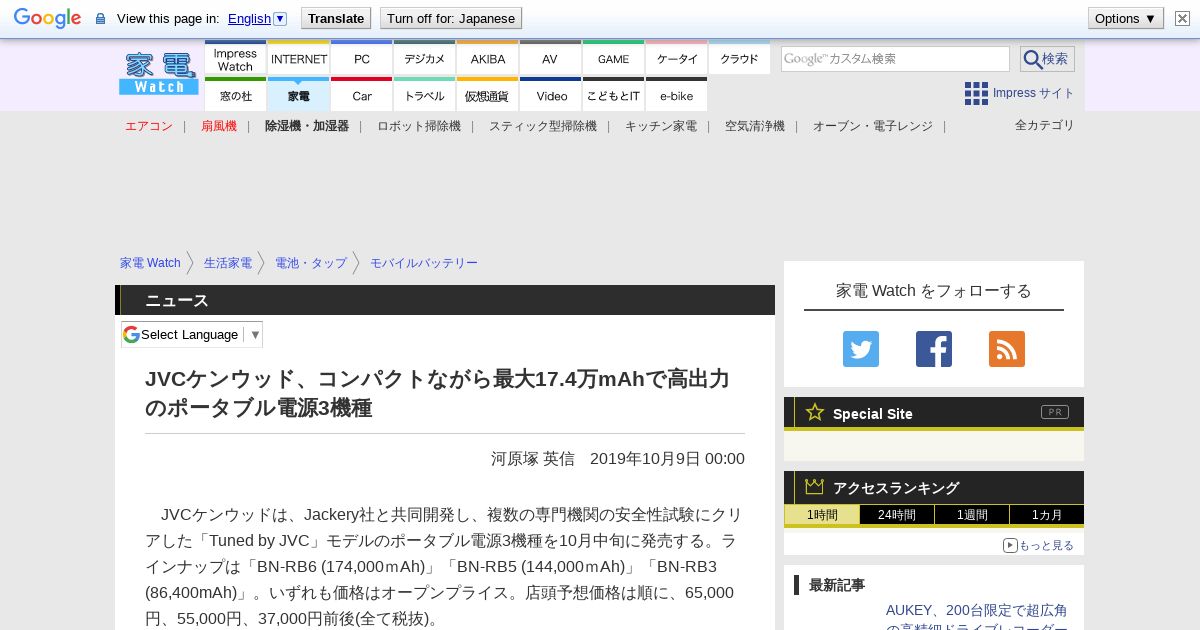Open the GAME tab
Screen dimensions: 1200x630
click(614, 59)
